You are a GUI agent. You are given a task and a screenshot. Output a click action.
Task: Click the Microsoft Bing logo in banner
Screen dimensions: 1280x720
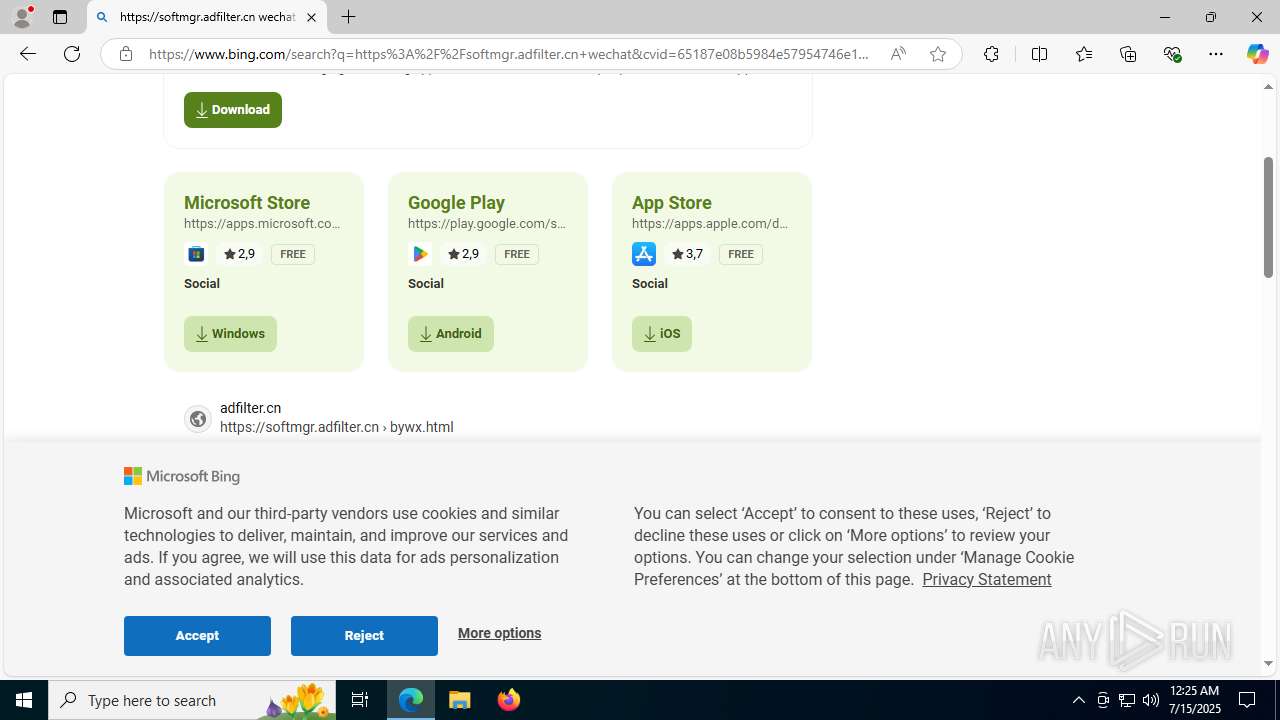tap(182, 477)
